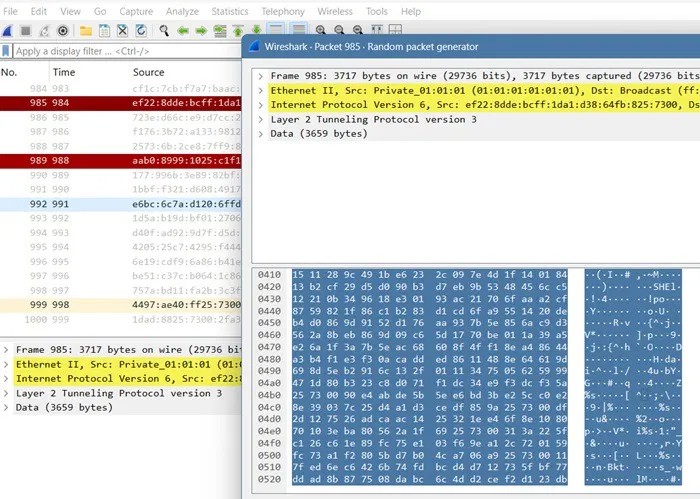700x499 pixels.
Task: Click the display filter bookmark icon
Action: click(7, 50)
